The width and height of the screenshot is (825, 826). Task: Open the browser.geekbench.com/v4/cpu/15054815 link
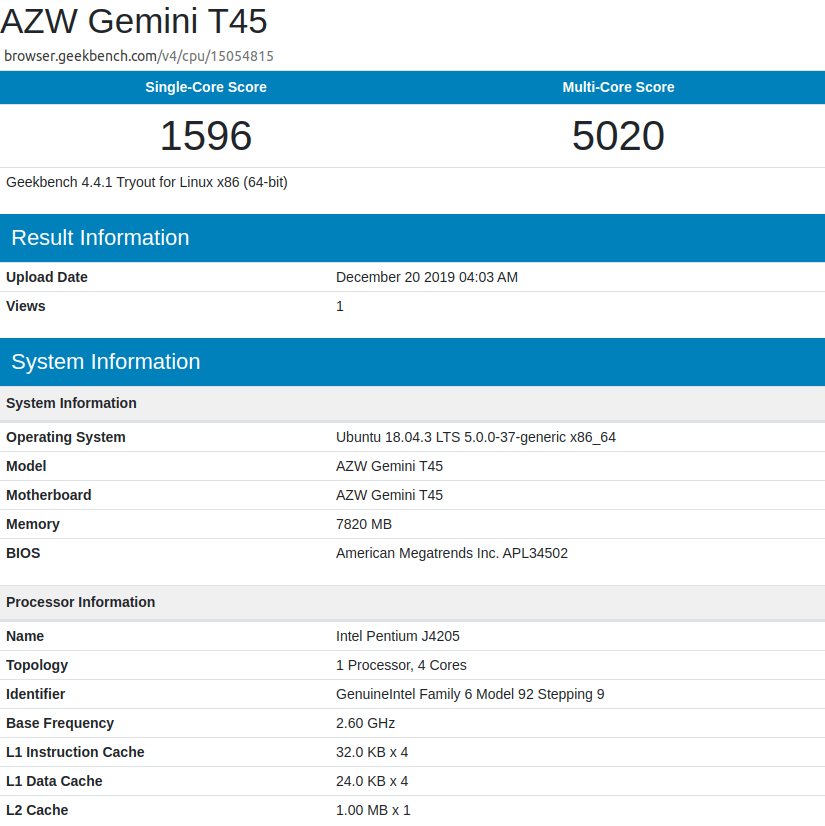[139, 56]
